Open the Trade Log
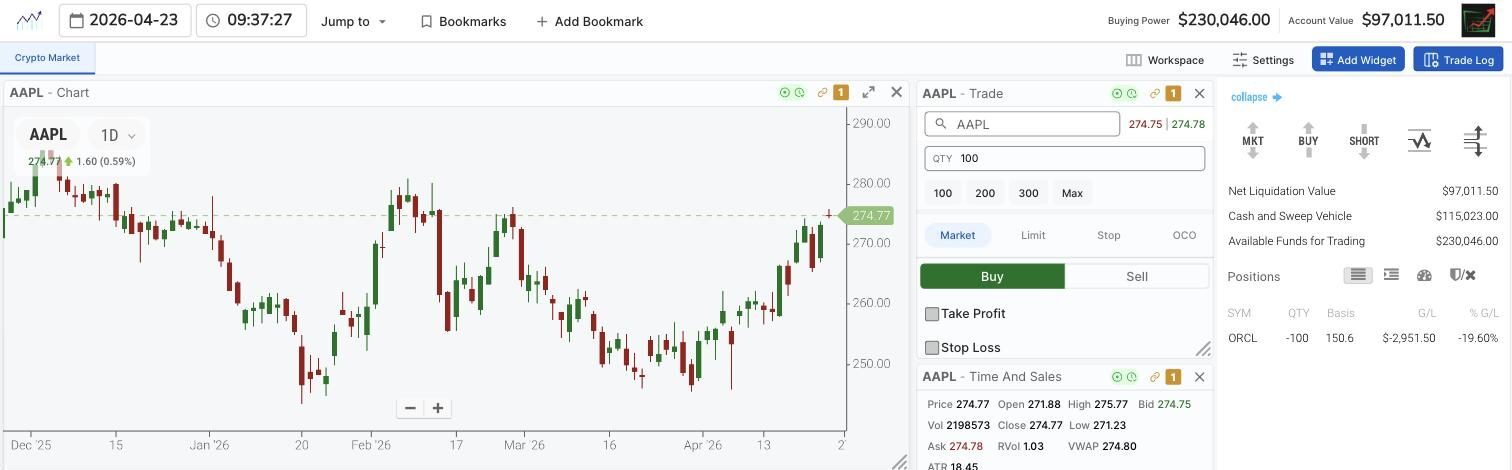Viewport: 1512px width, 470px height. (1458, 60)
